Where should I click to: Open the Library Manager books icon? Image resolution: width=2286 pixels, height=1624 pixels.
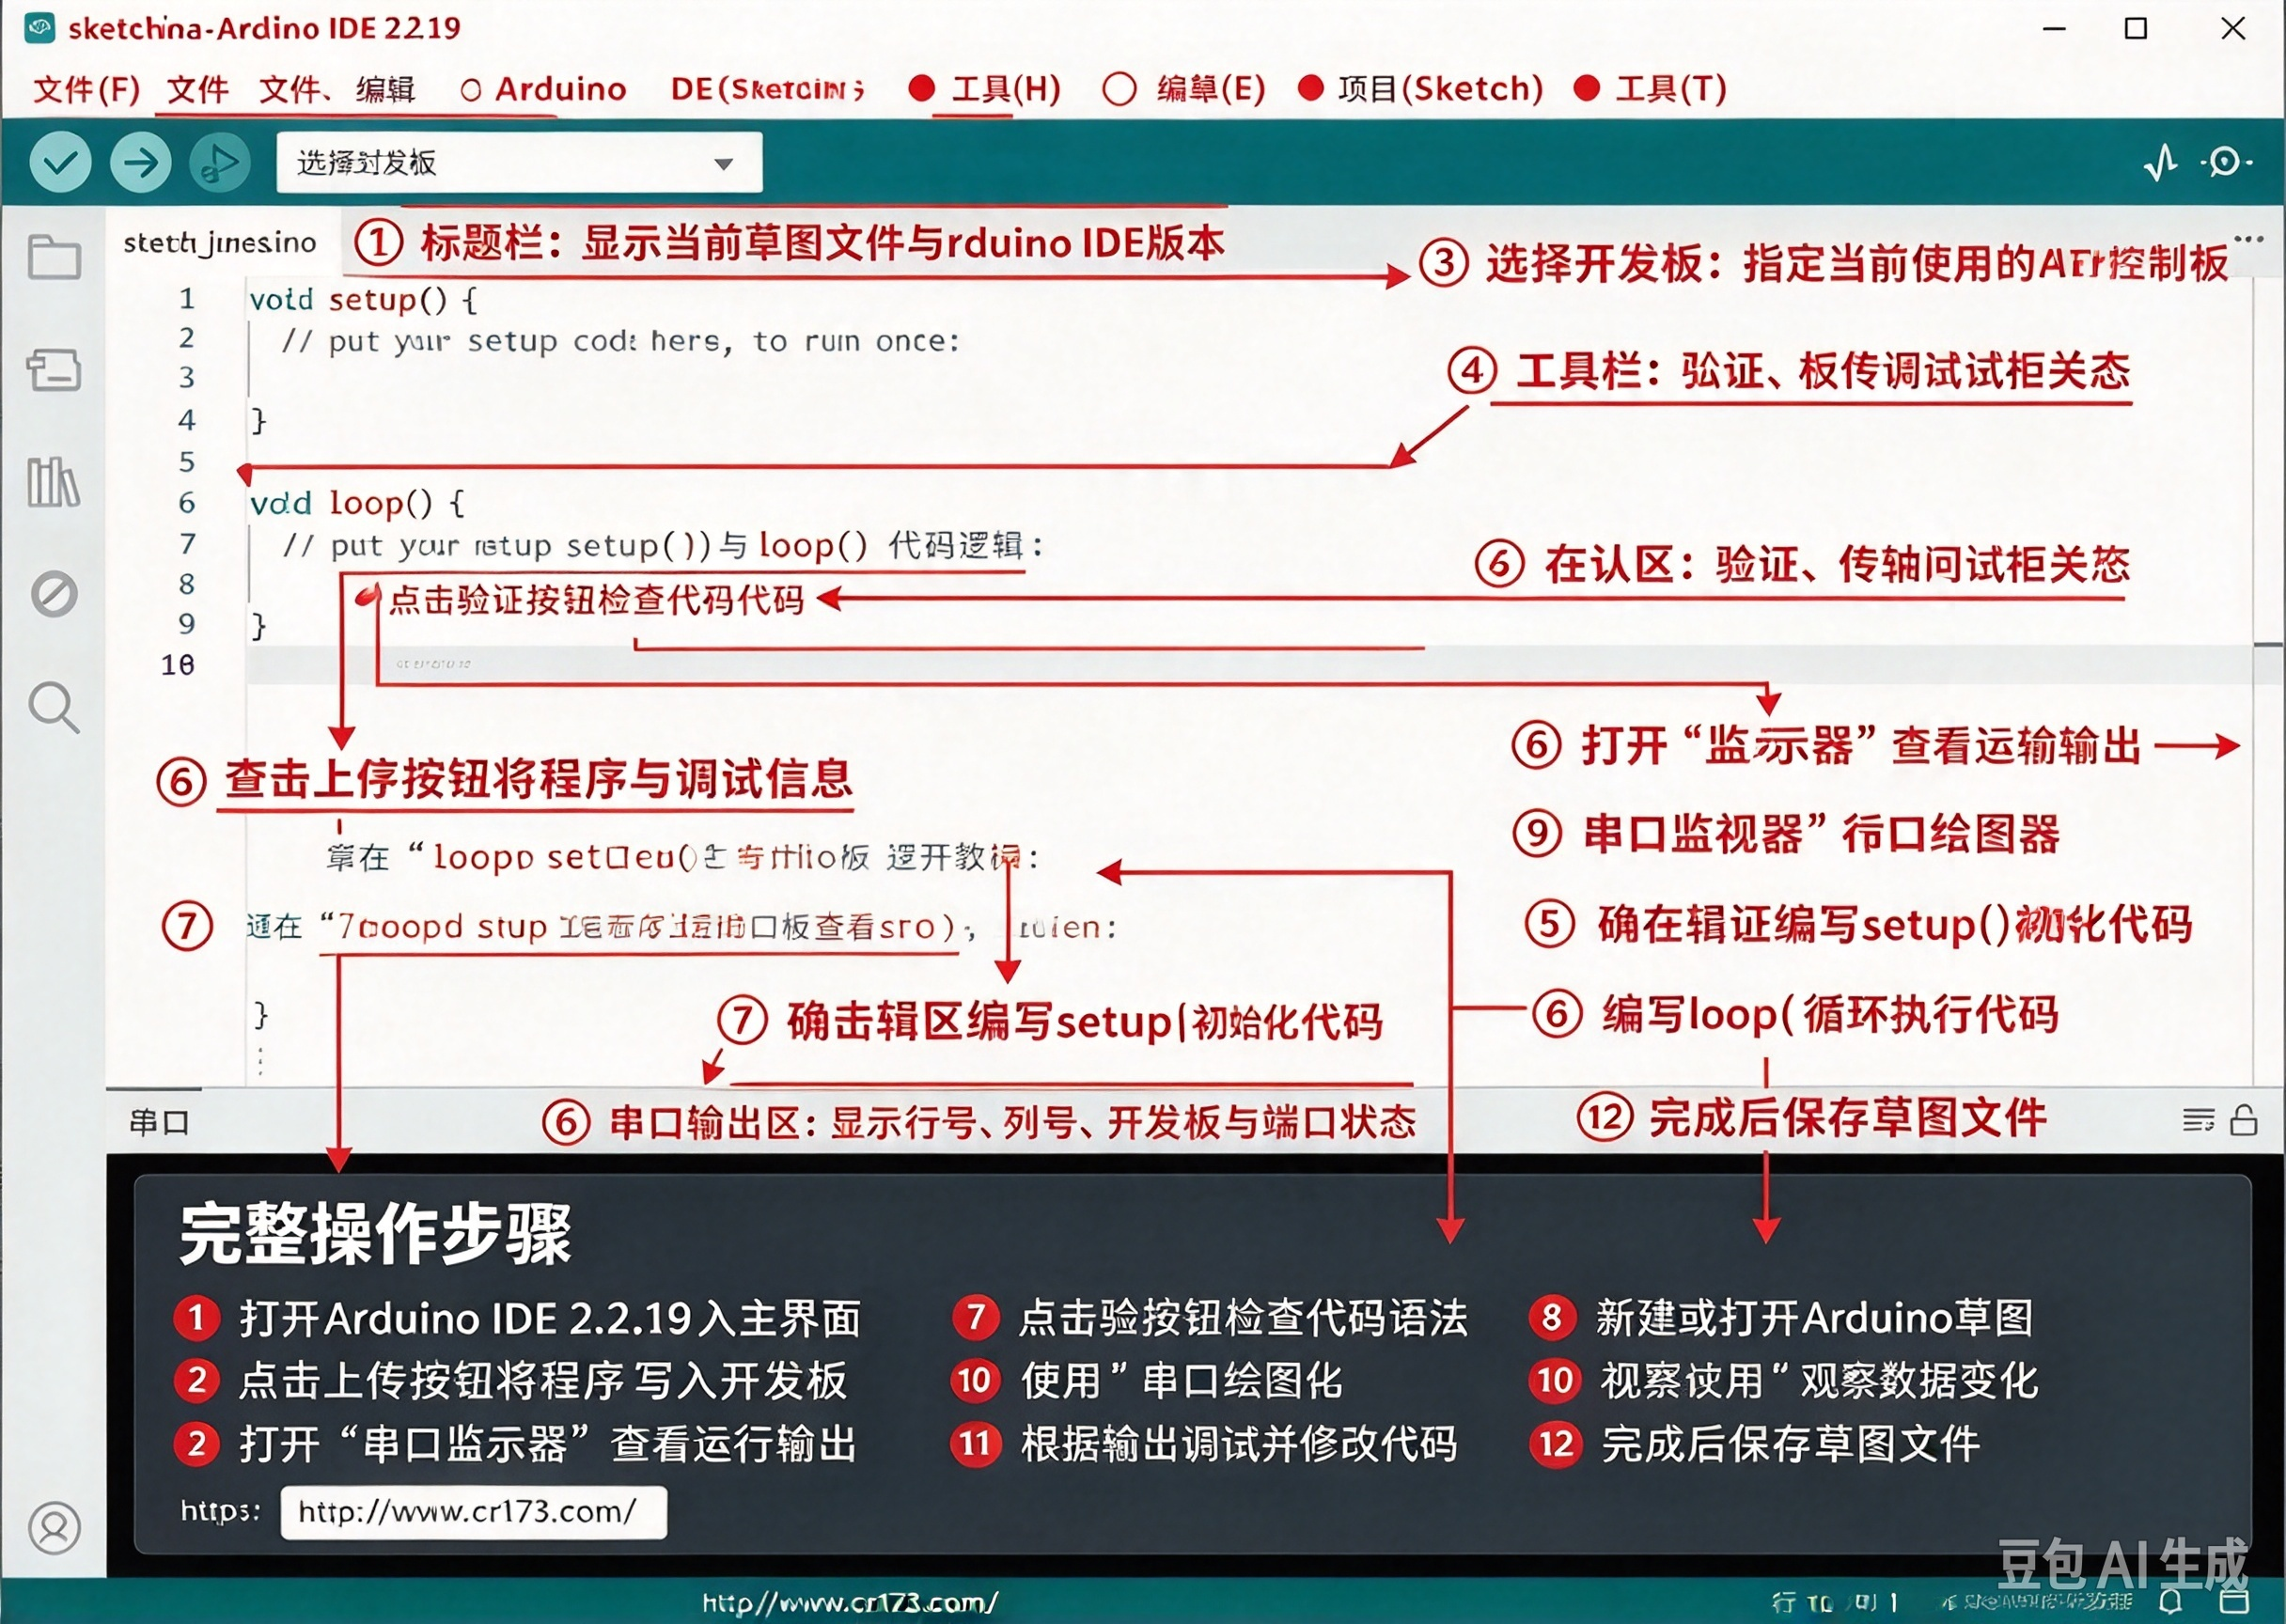click(54, 483)
